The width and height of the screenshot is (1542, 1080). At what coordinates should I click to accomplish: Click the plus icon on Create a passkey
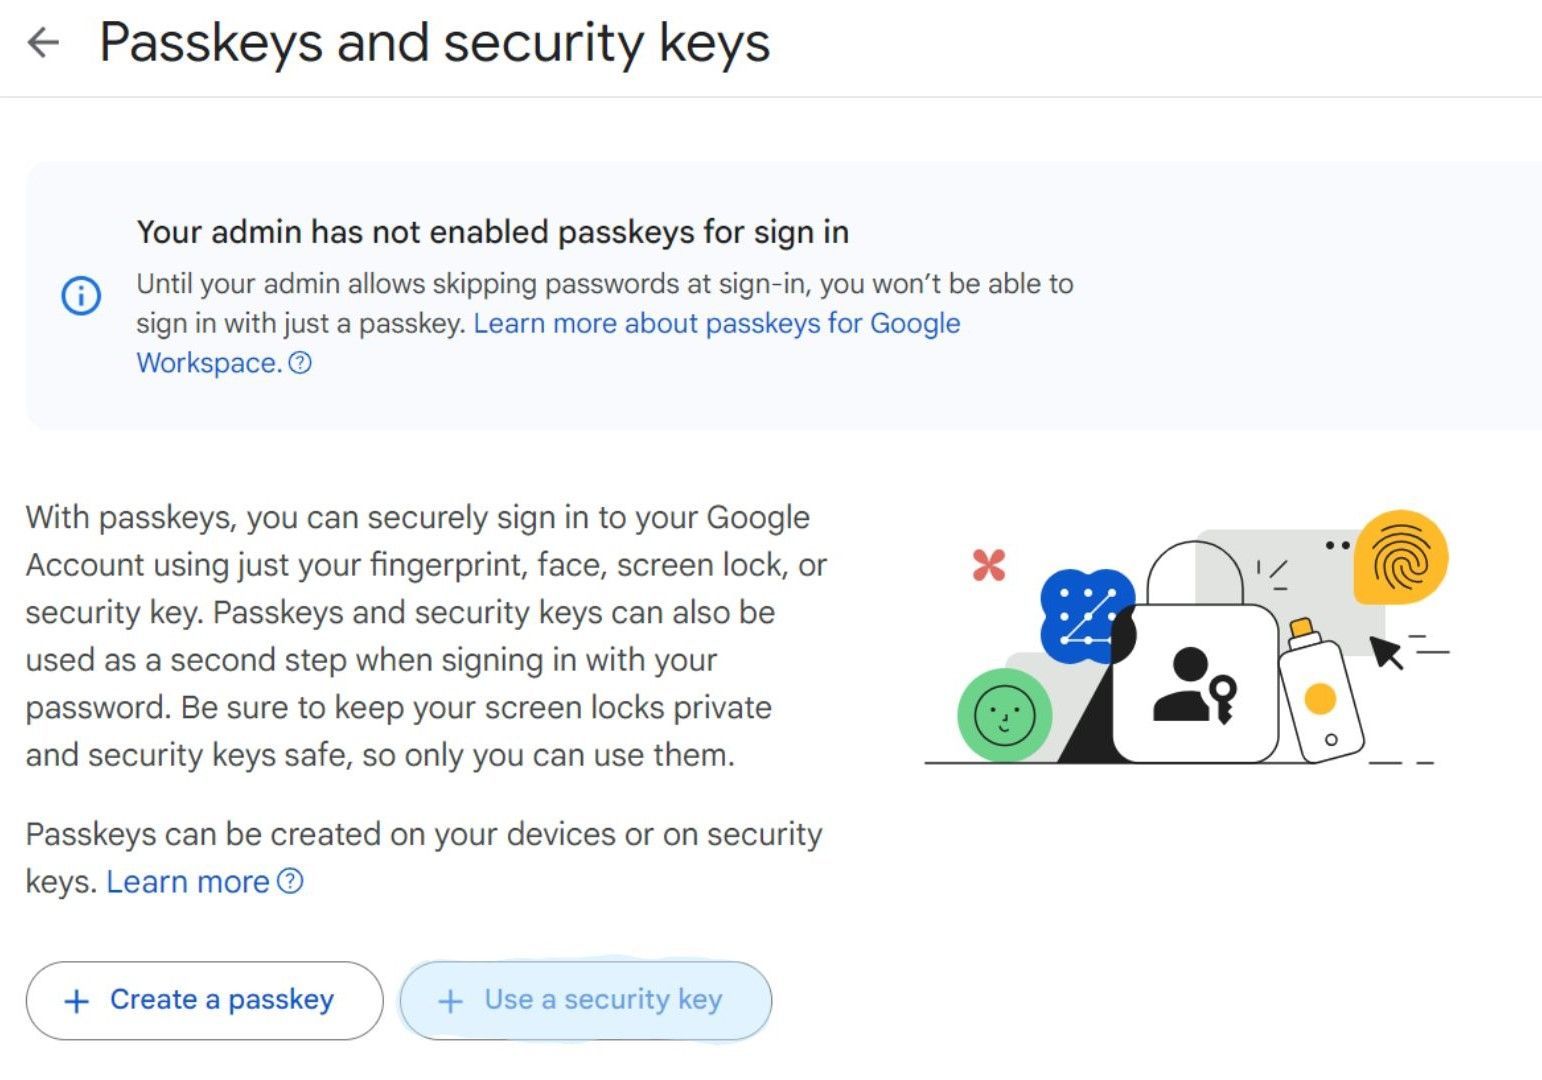pos(77,1001)
